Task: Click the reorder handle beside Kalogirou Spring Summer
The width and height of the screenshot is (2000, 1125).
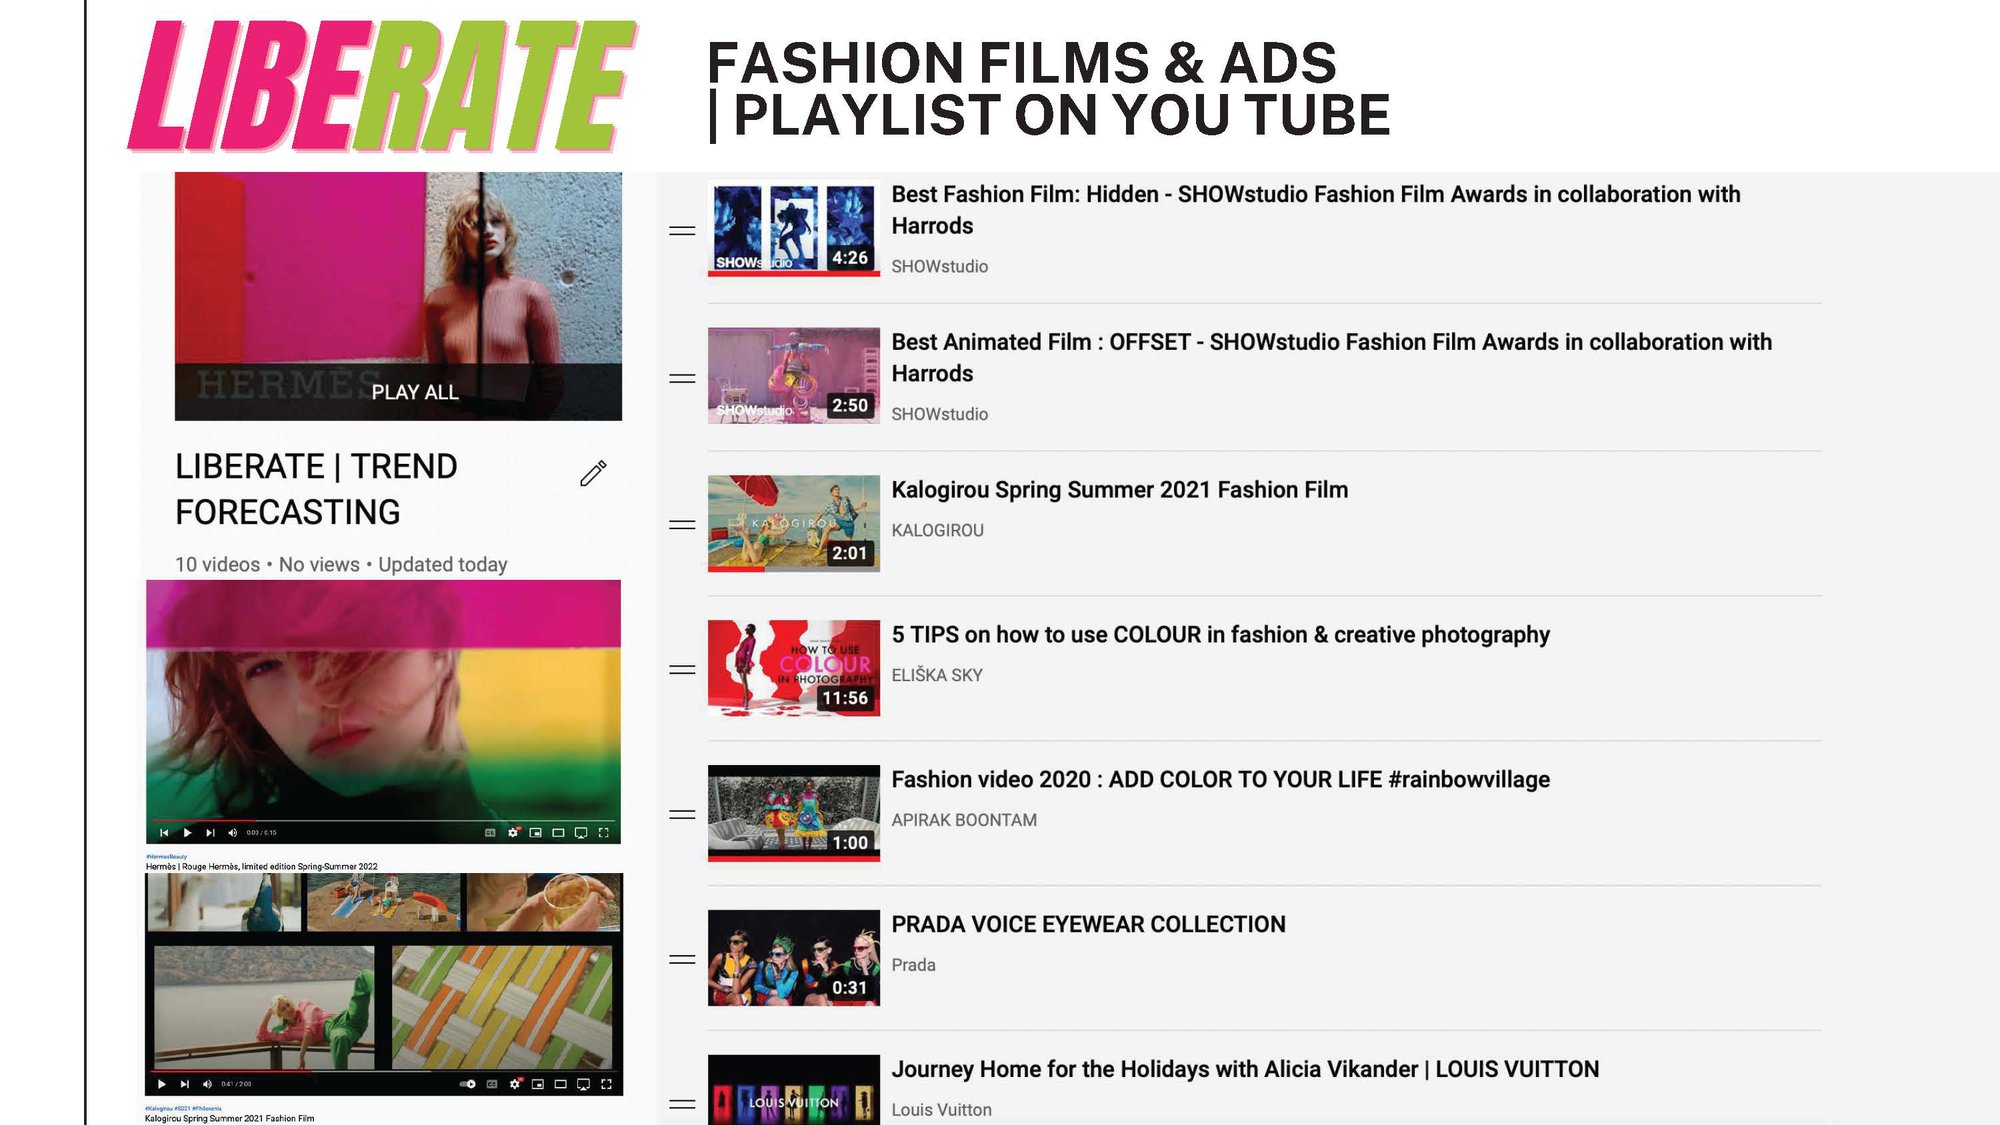Action: tap(682, 524)
